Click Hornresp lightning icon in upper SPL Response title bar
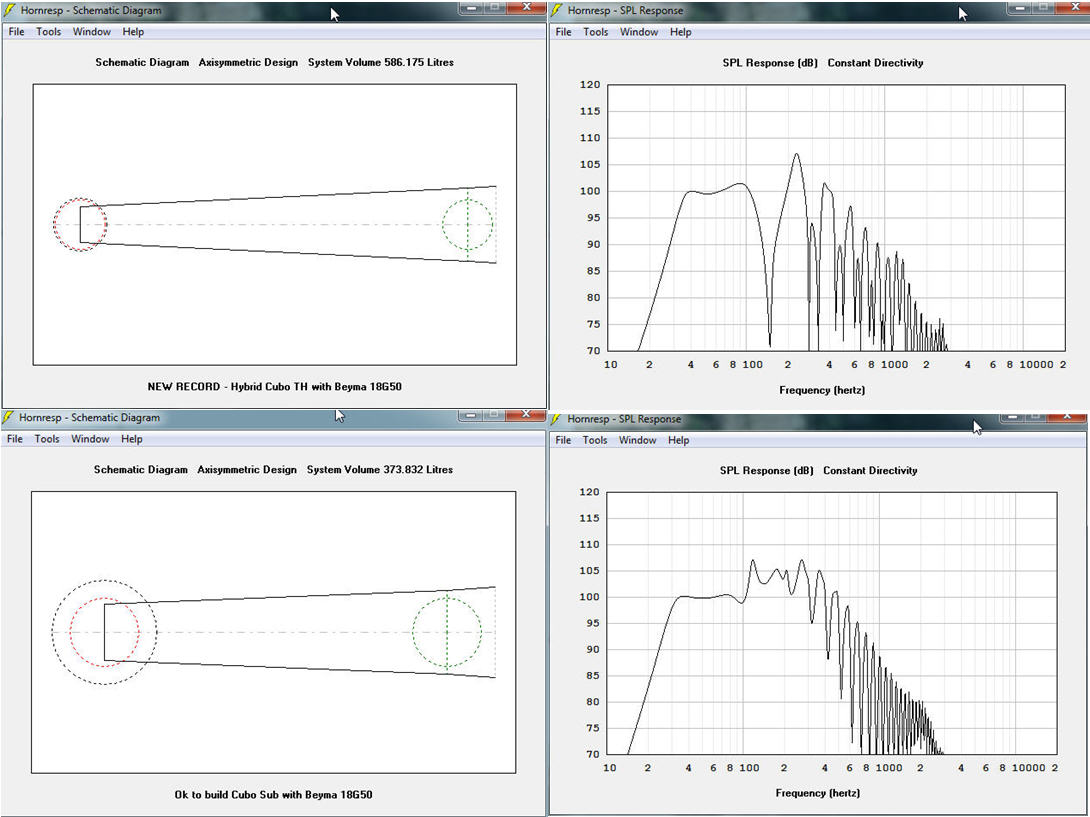The height and width of the screenshot is (817, 1090). 558,10
